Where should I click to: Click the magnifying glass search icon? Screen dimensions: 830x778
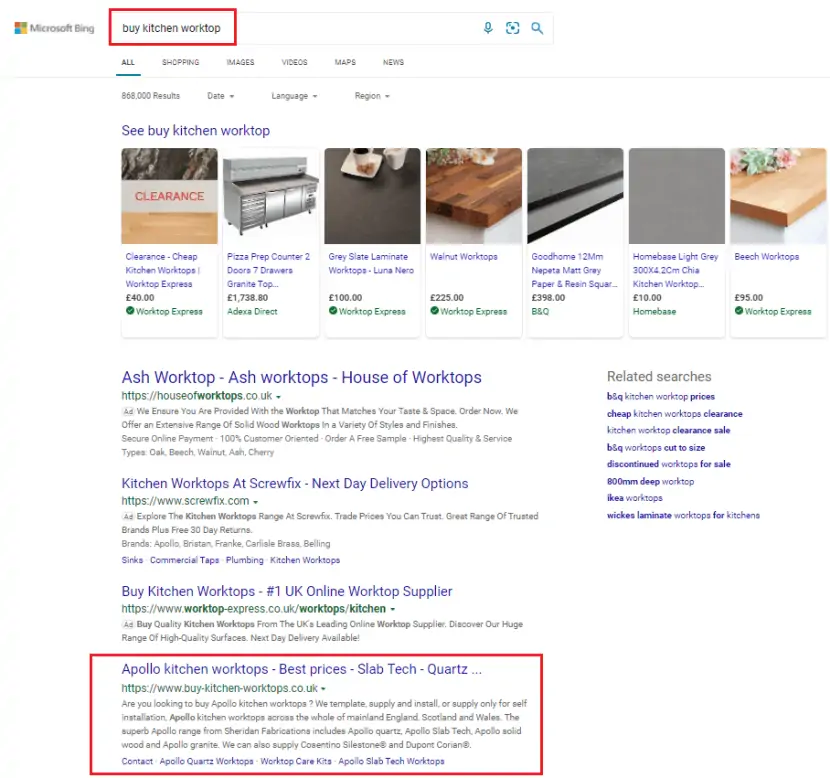coord(537,28)
